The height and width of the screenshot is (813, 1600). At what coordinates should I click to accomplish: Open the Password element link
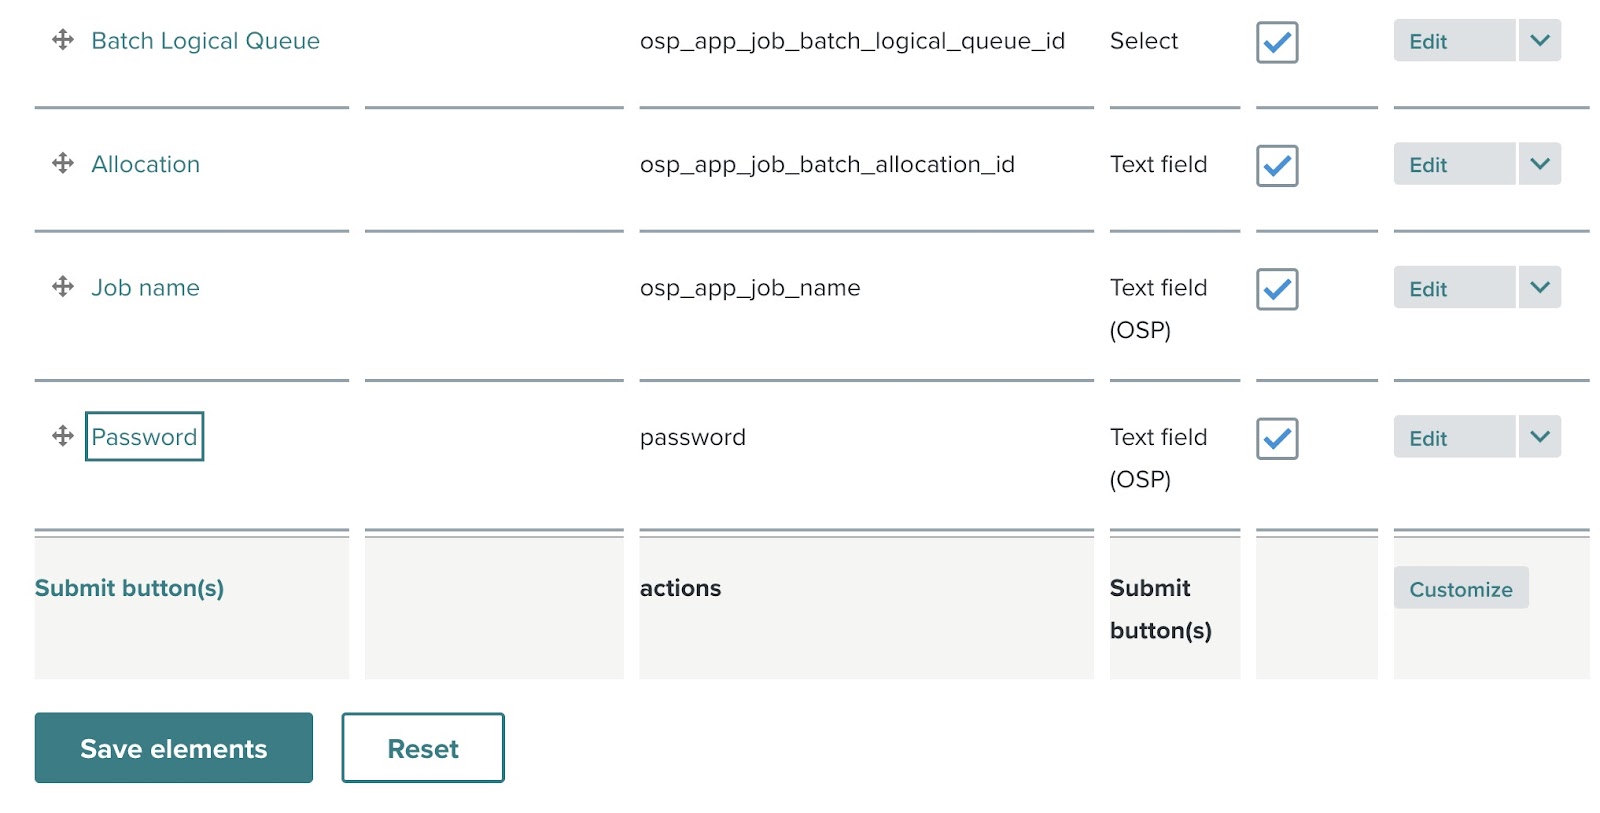click(144, 437)
